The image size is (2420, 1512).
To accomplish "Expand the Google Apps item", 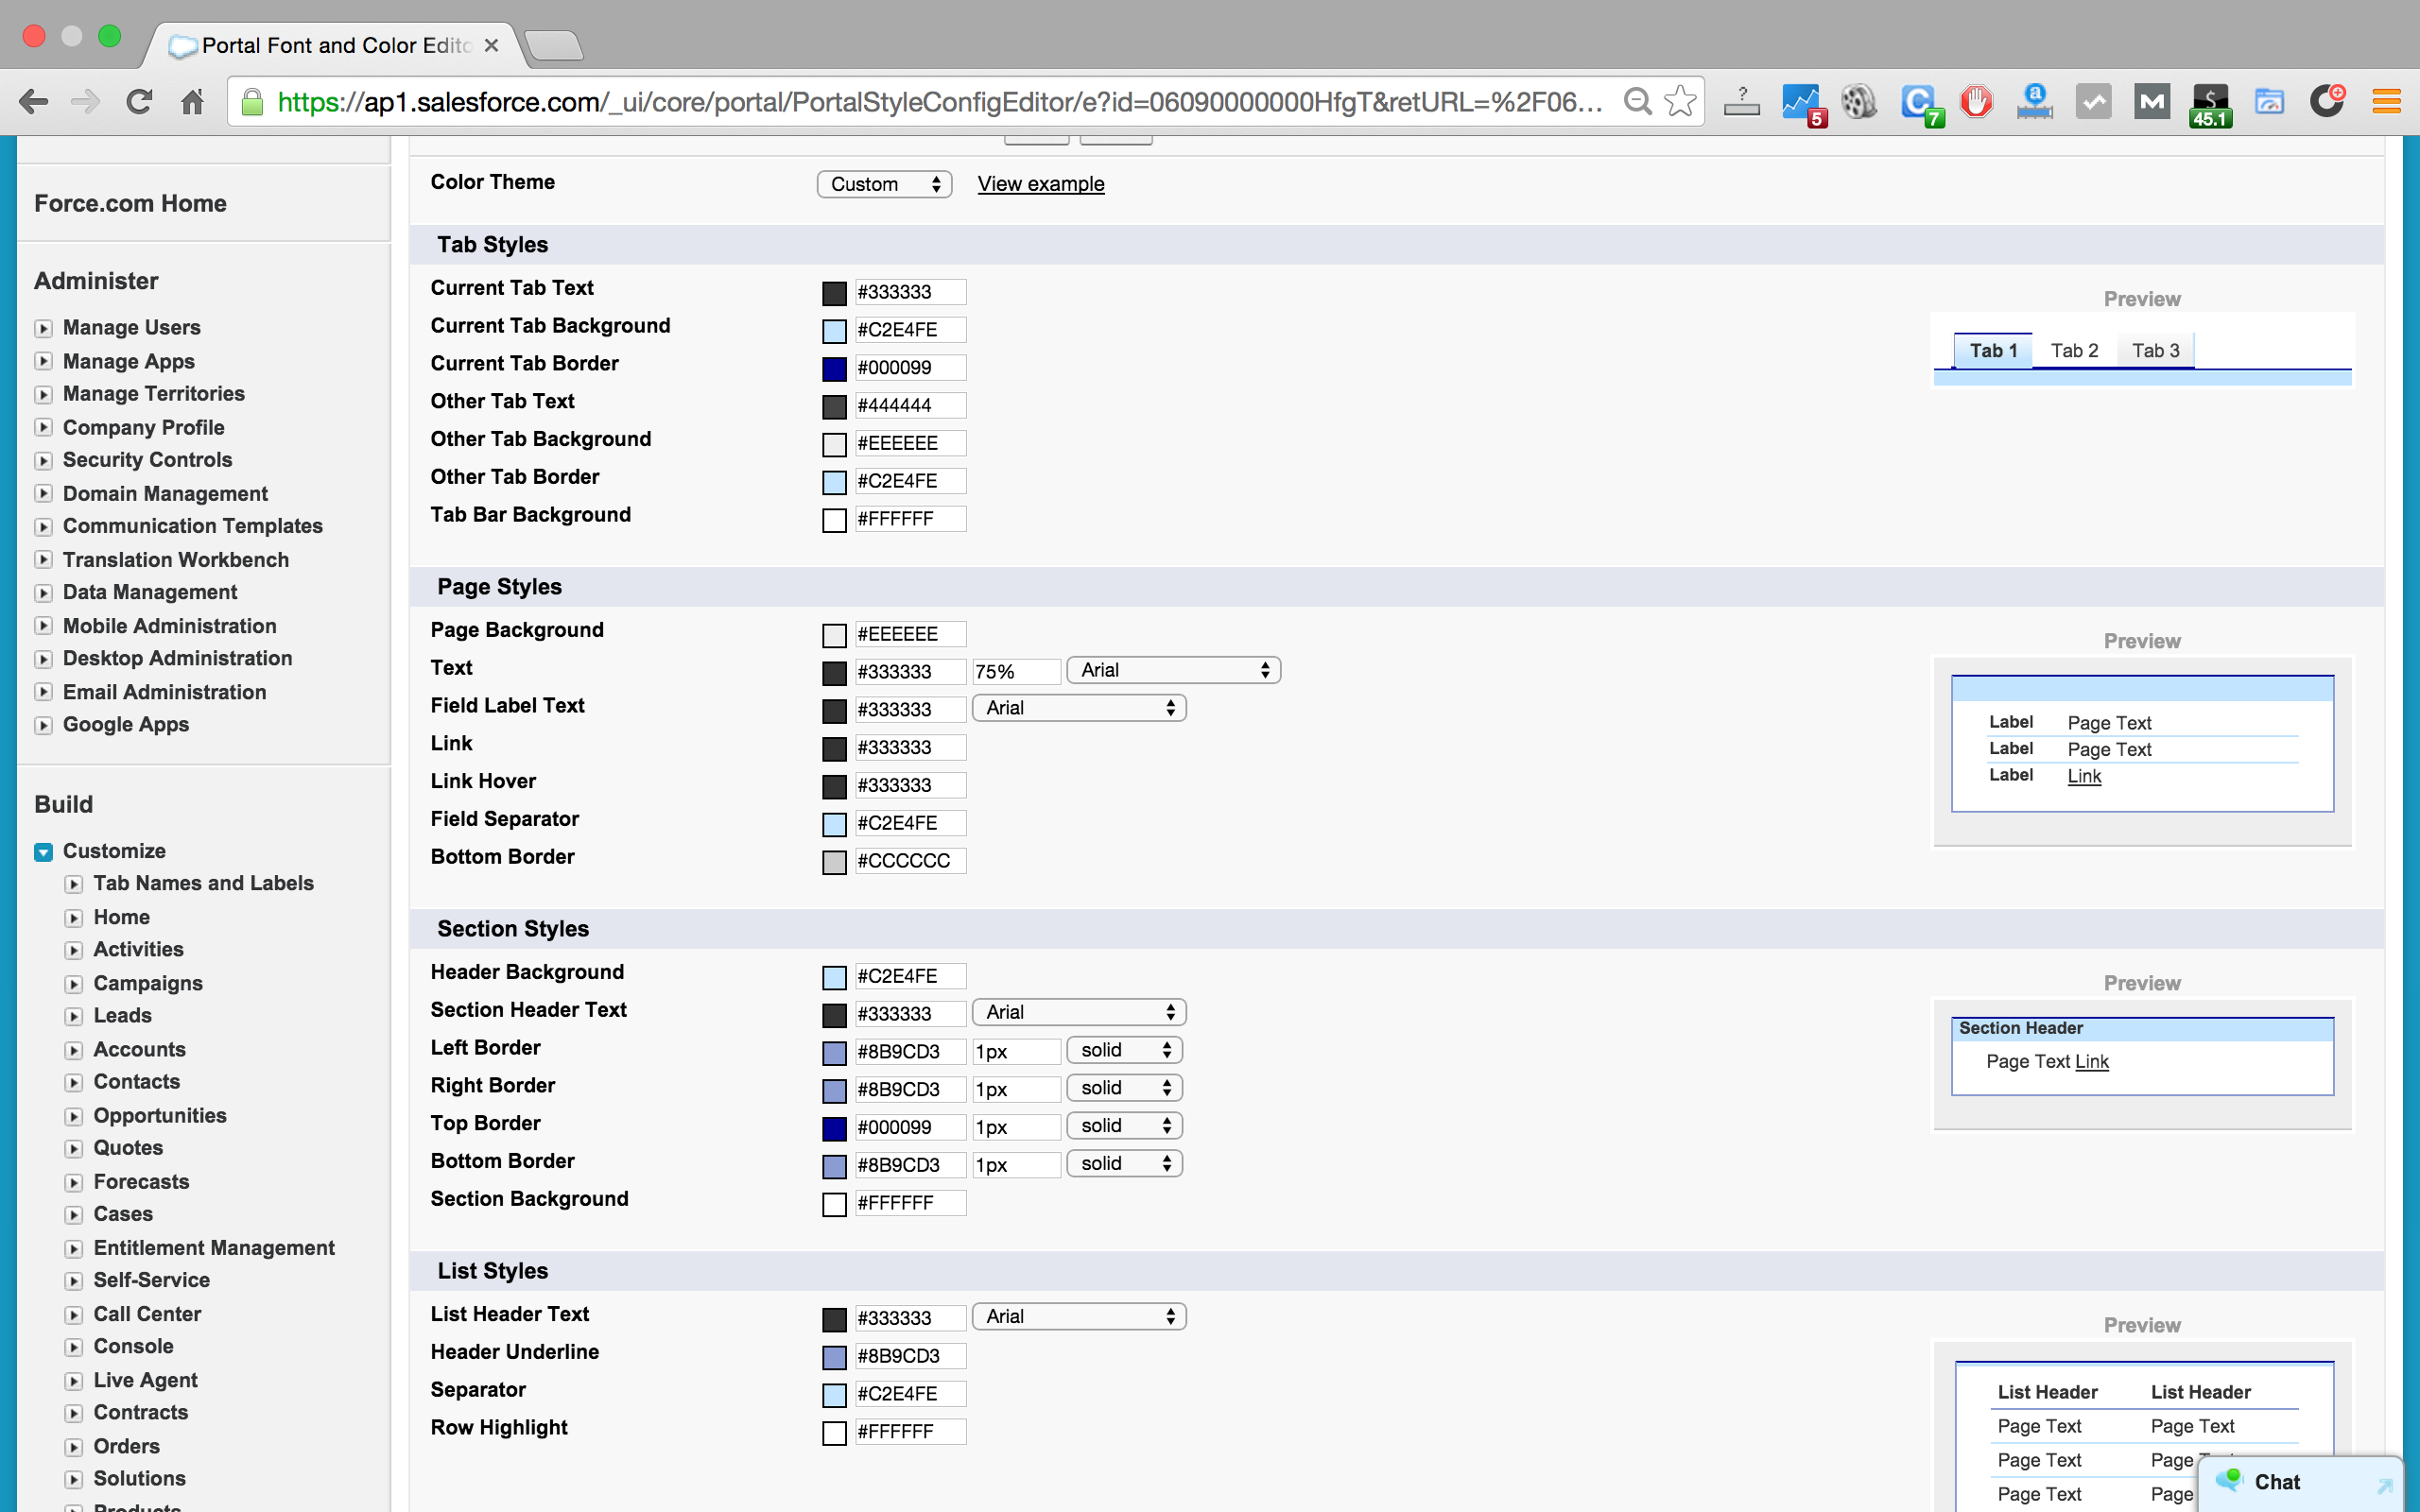I will (43, 726).
